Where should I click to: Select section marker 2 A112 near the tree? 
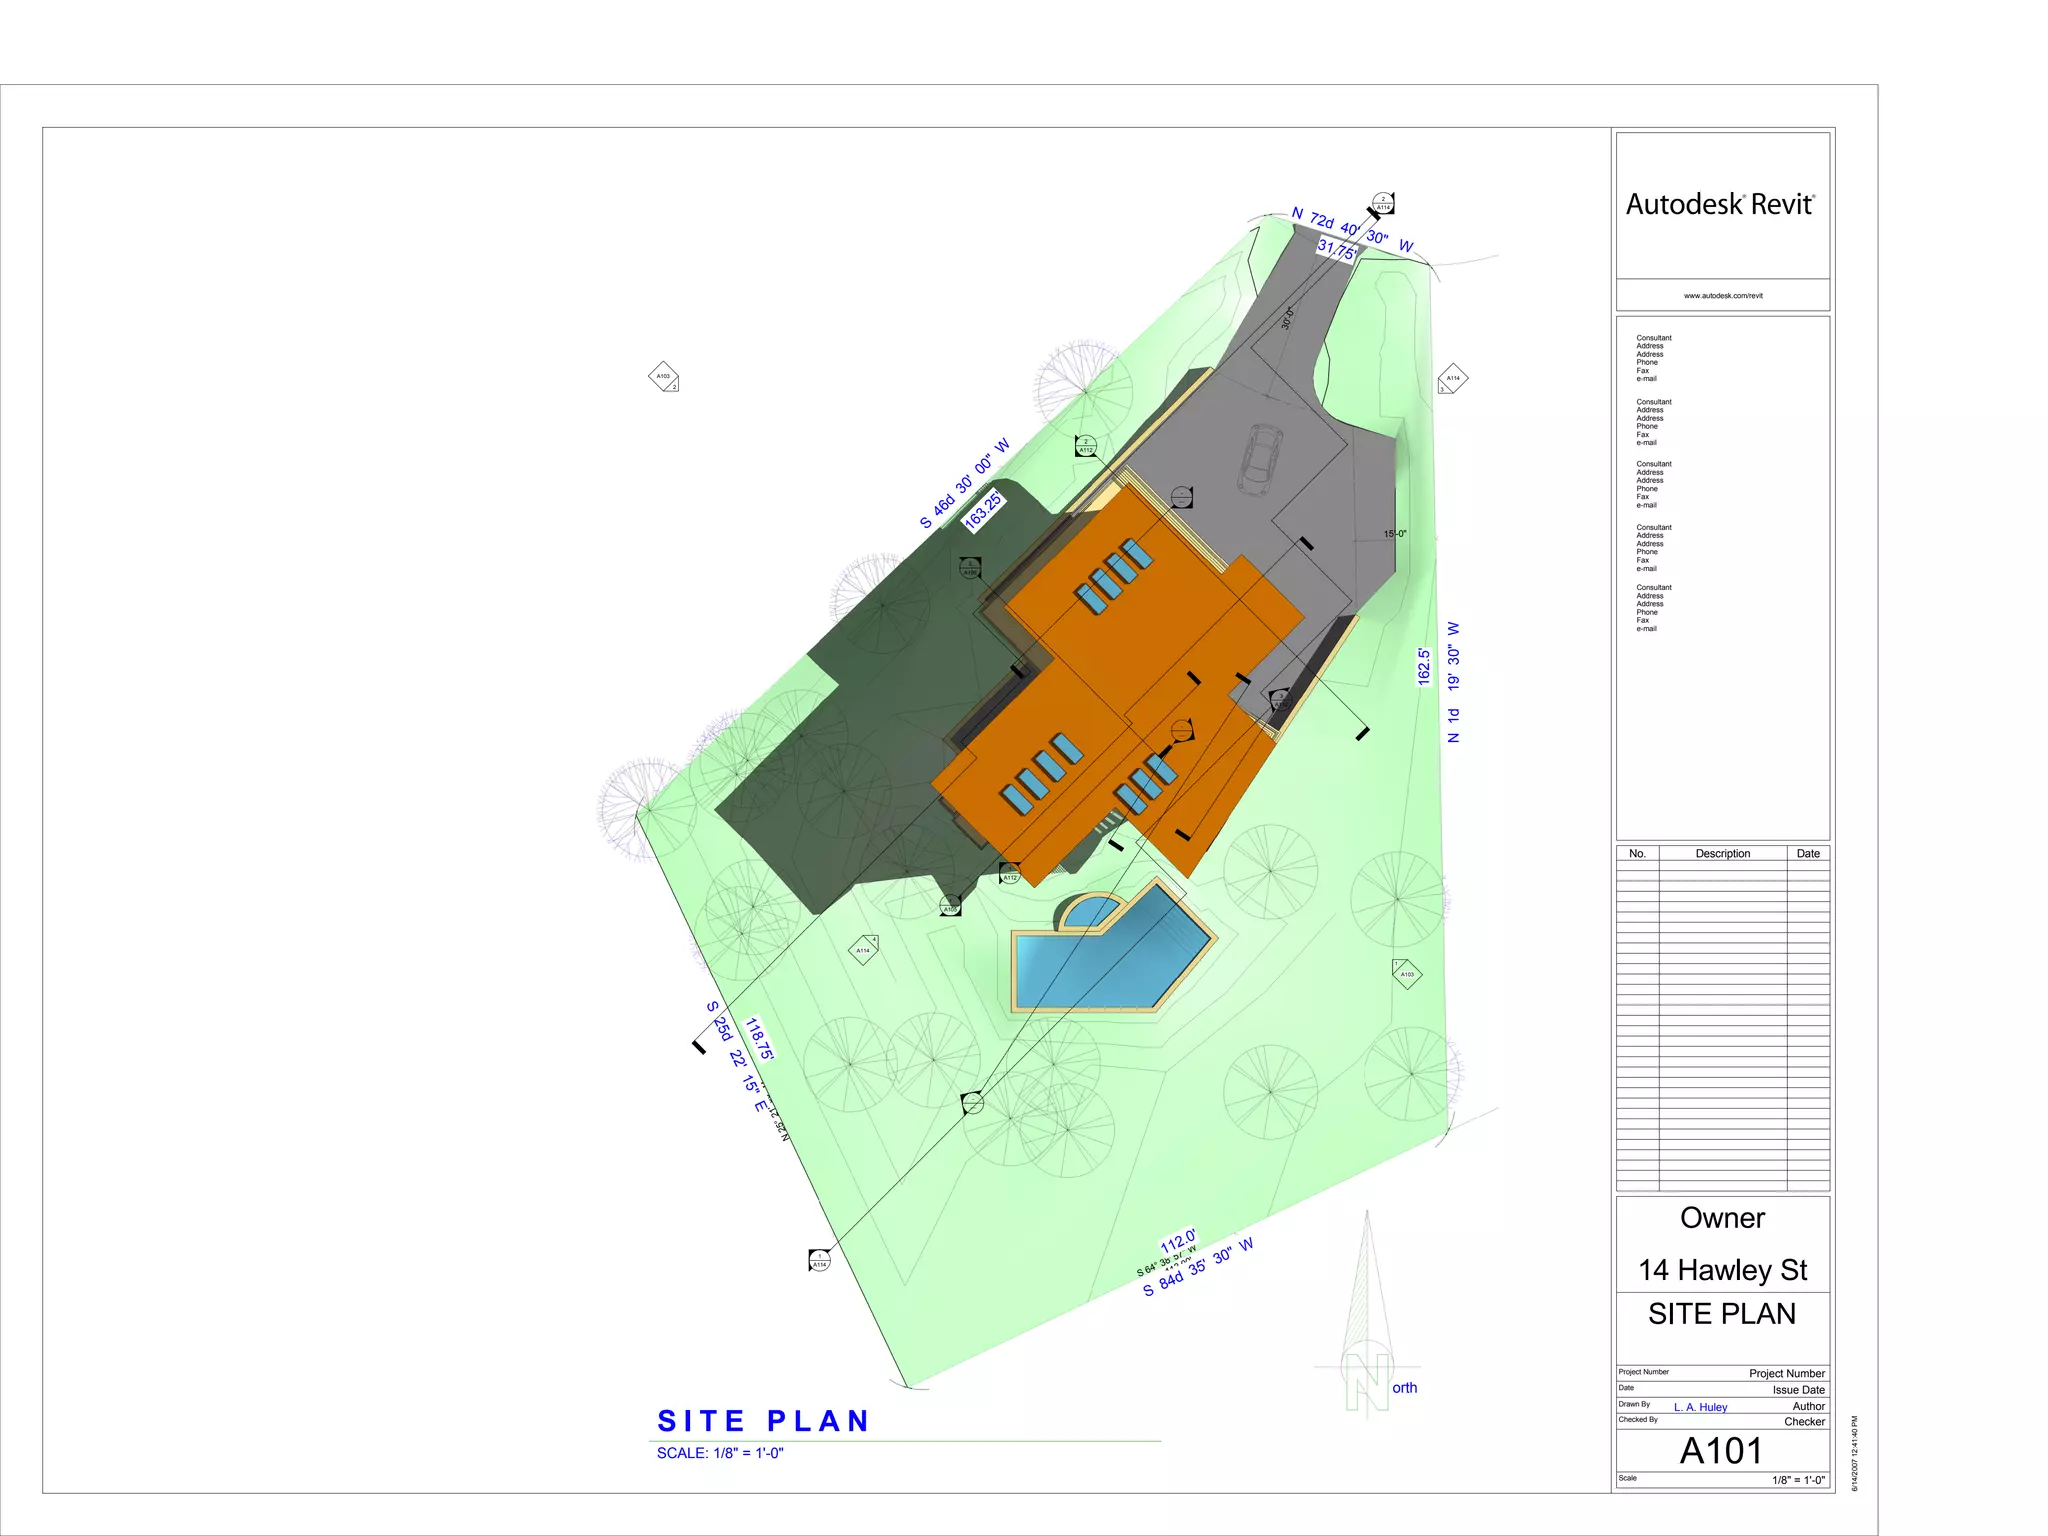(x=1086, y=446)
